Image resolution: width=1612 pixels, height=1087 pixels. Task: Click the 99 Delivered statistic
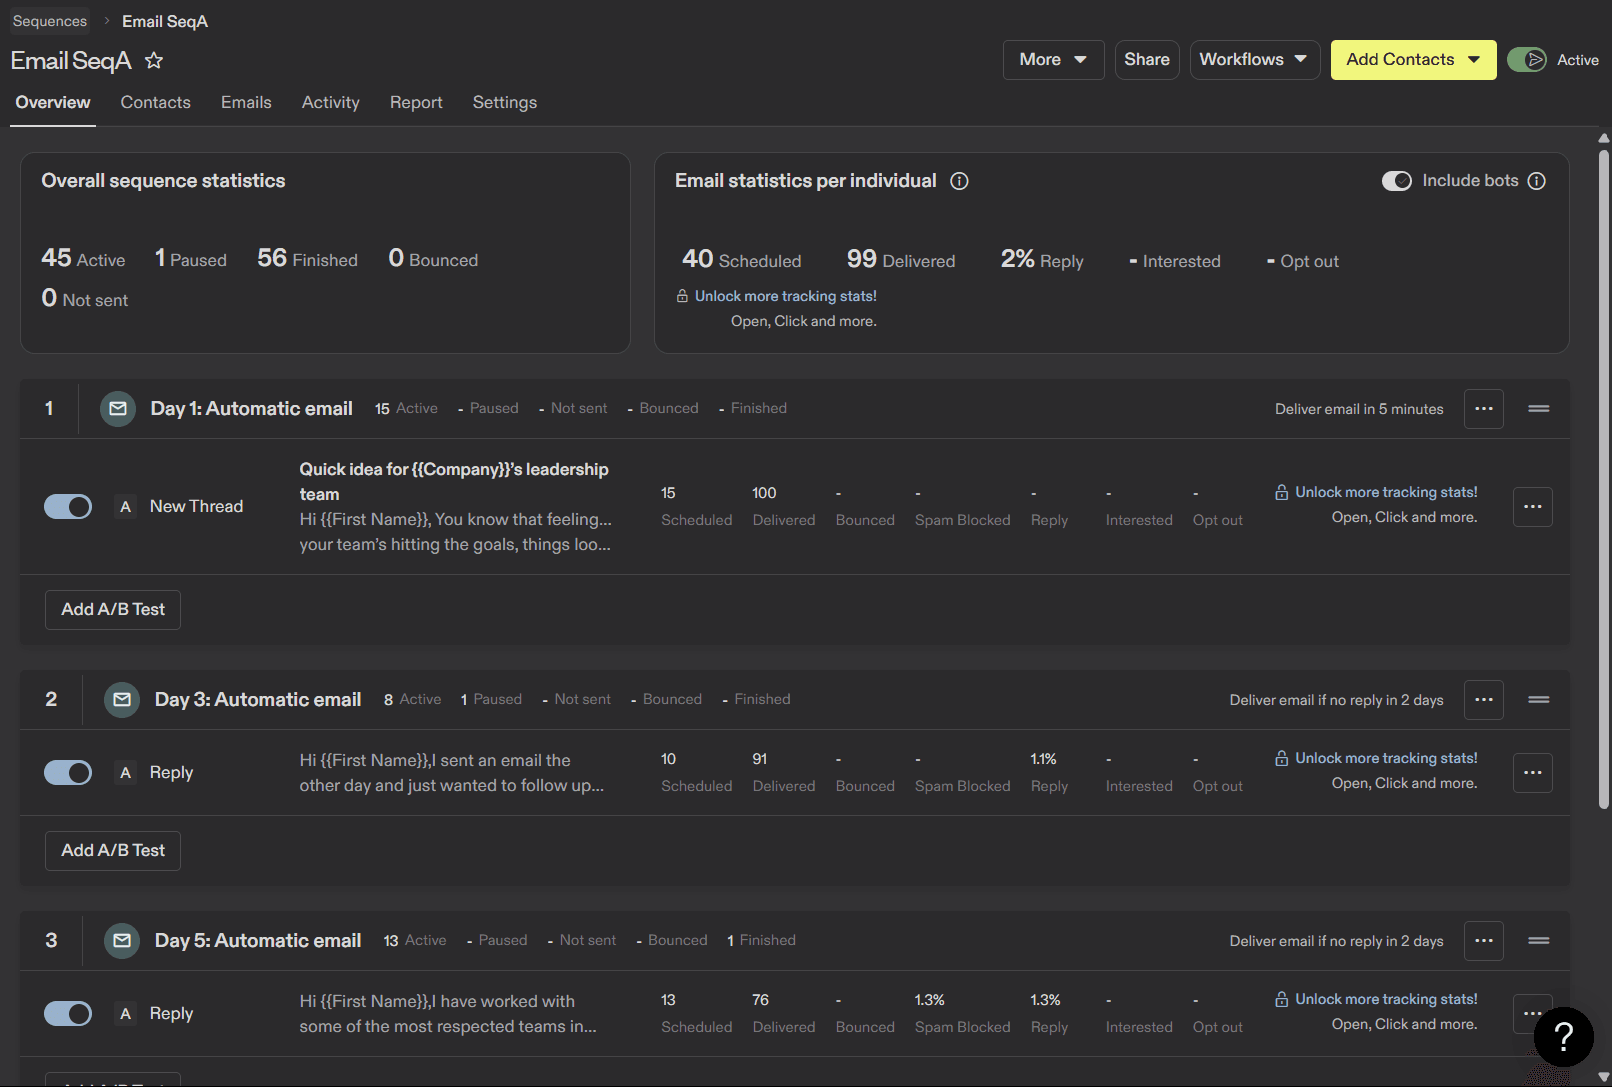point(901,260)
